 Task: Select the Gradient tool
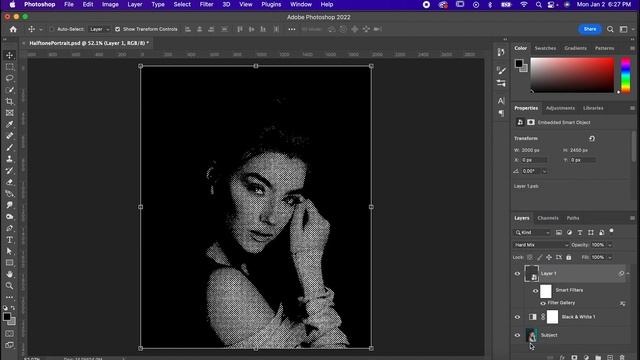point(10,193)
